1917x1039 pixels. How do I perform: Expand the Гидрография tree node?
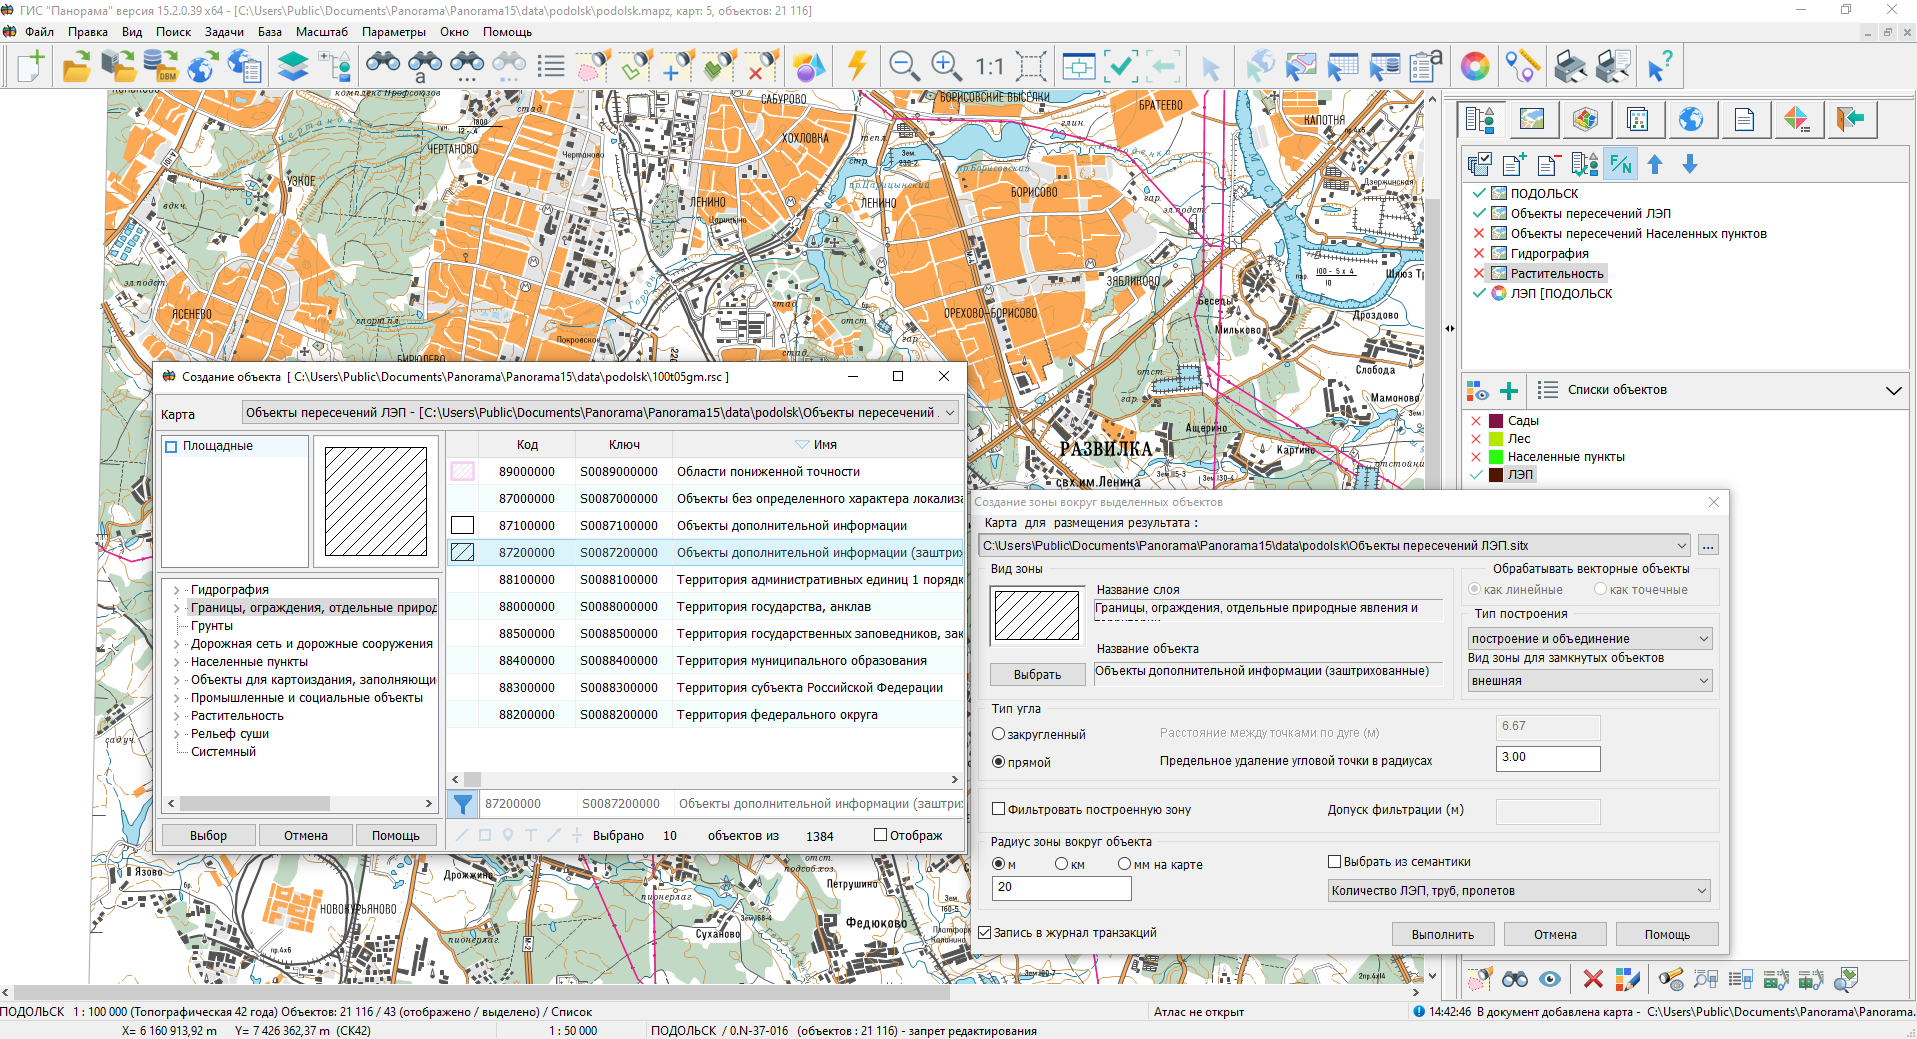click(x=177, y=590)
